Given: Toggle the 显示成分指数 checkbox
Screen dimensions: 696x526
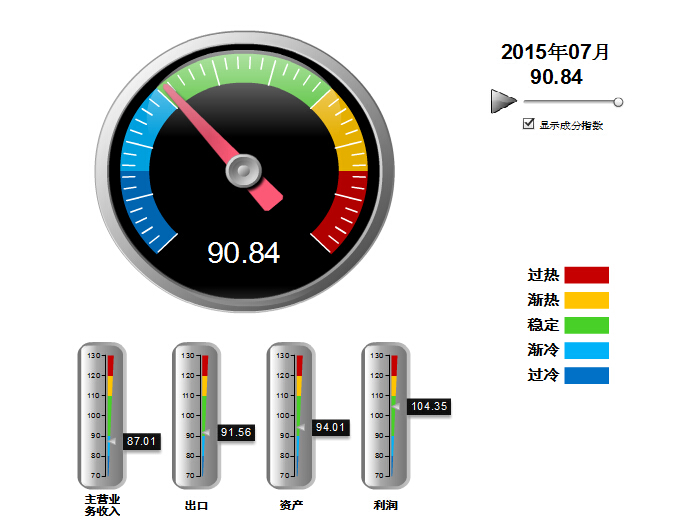Looking at the screenshot, I should (x=528, y=125).
